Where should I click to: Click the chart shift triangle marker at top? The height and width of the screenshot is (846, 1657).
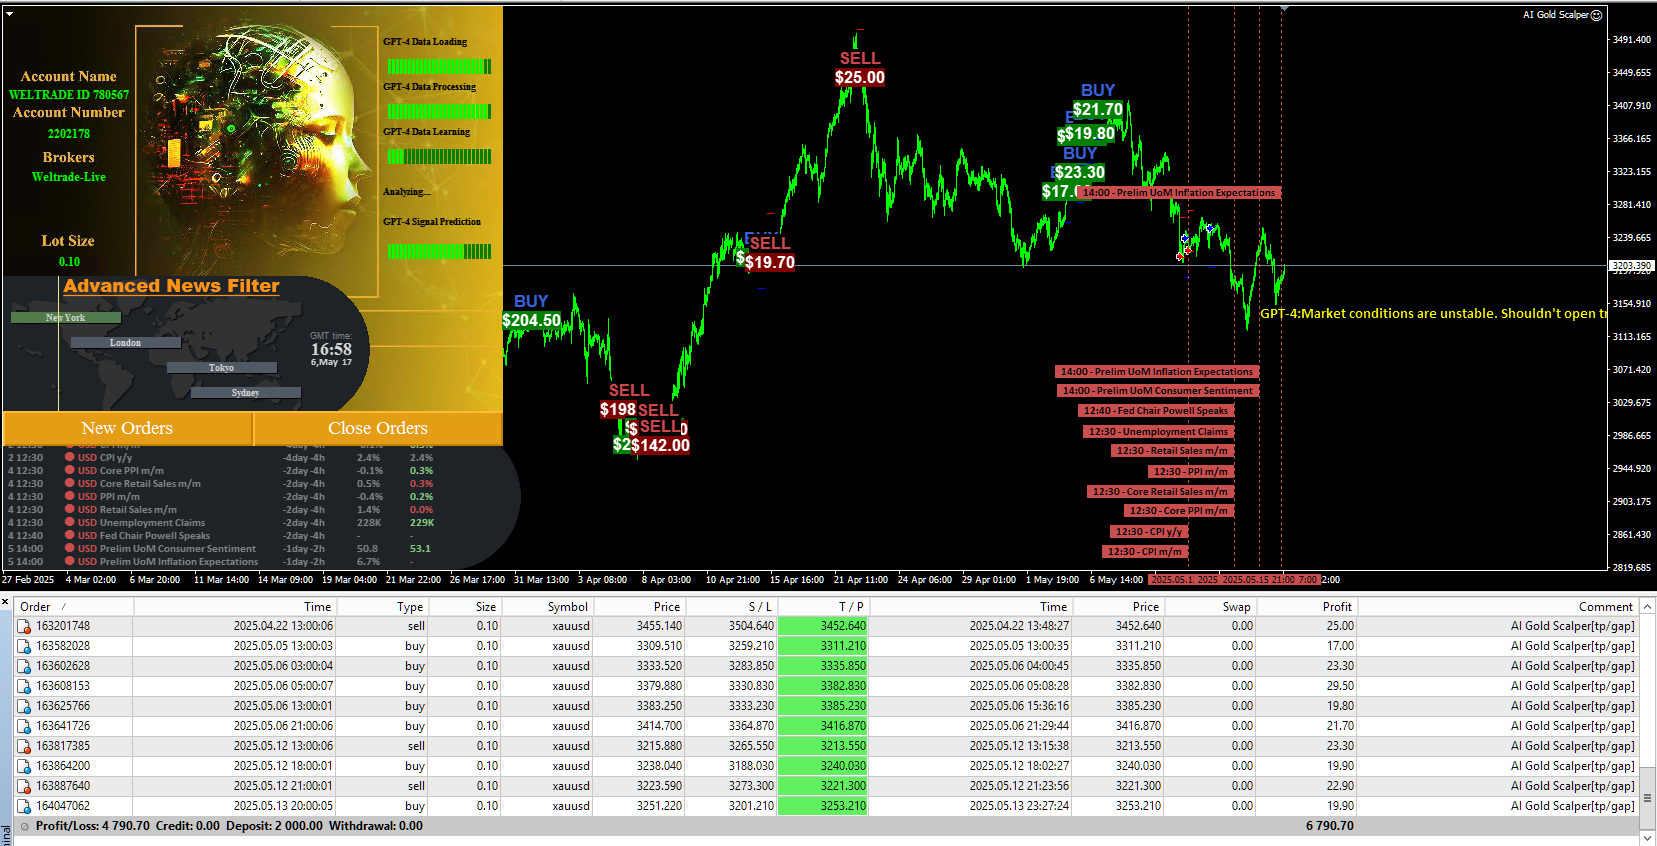[x=1284, y=8]
